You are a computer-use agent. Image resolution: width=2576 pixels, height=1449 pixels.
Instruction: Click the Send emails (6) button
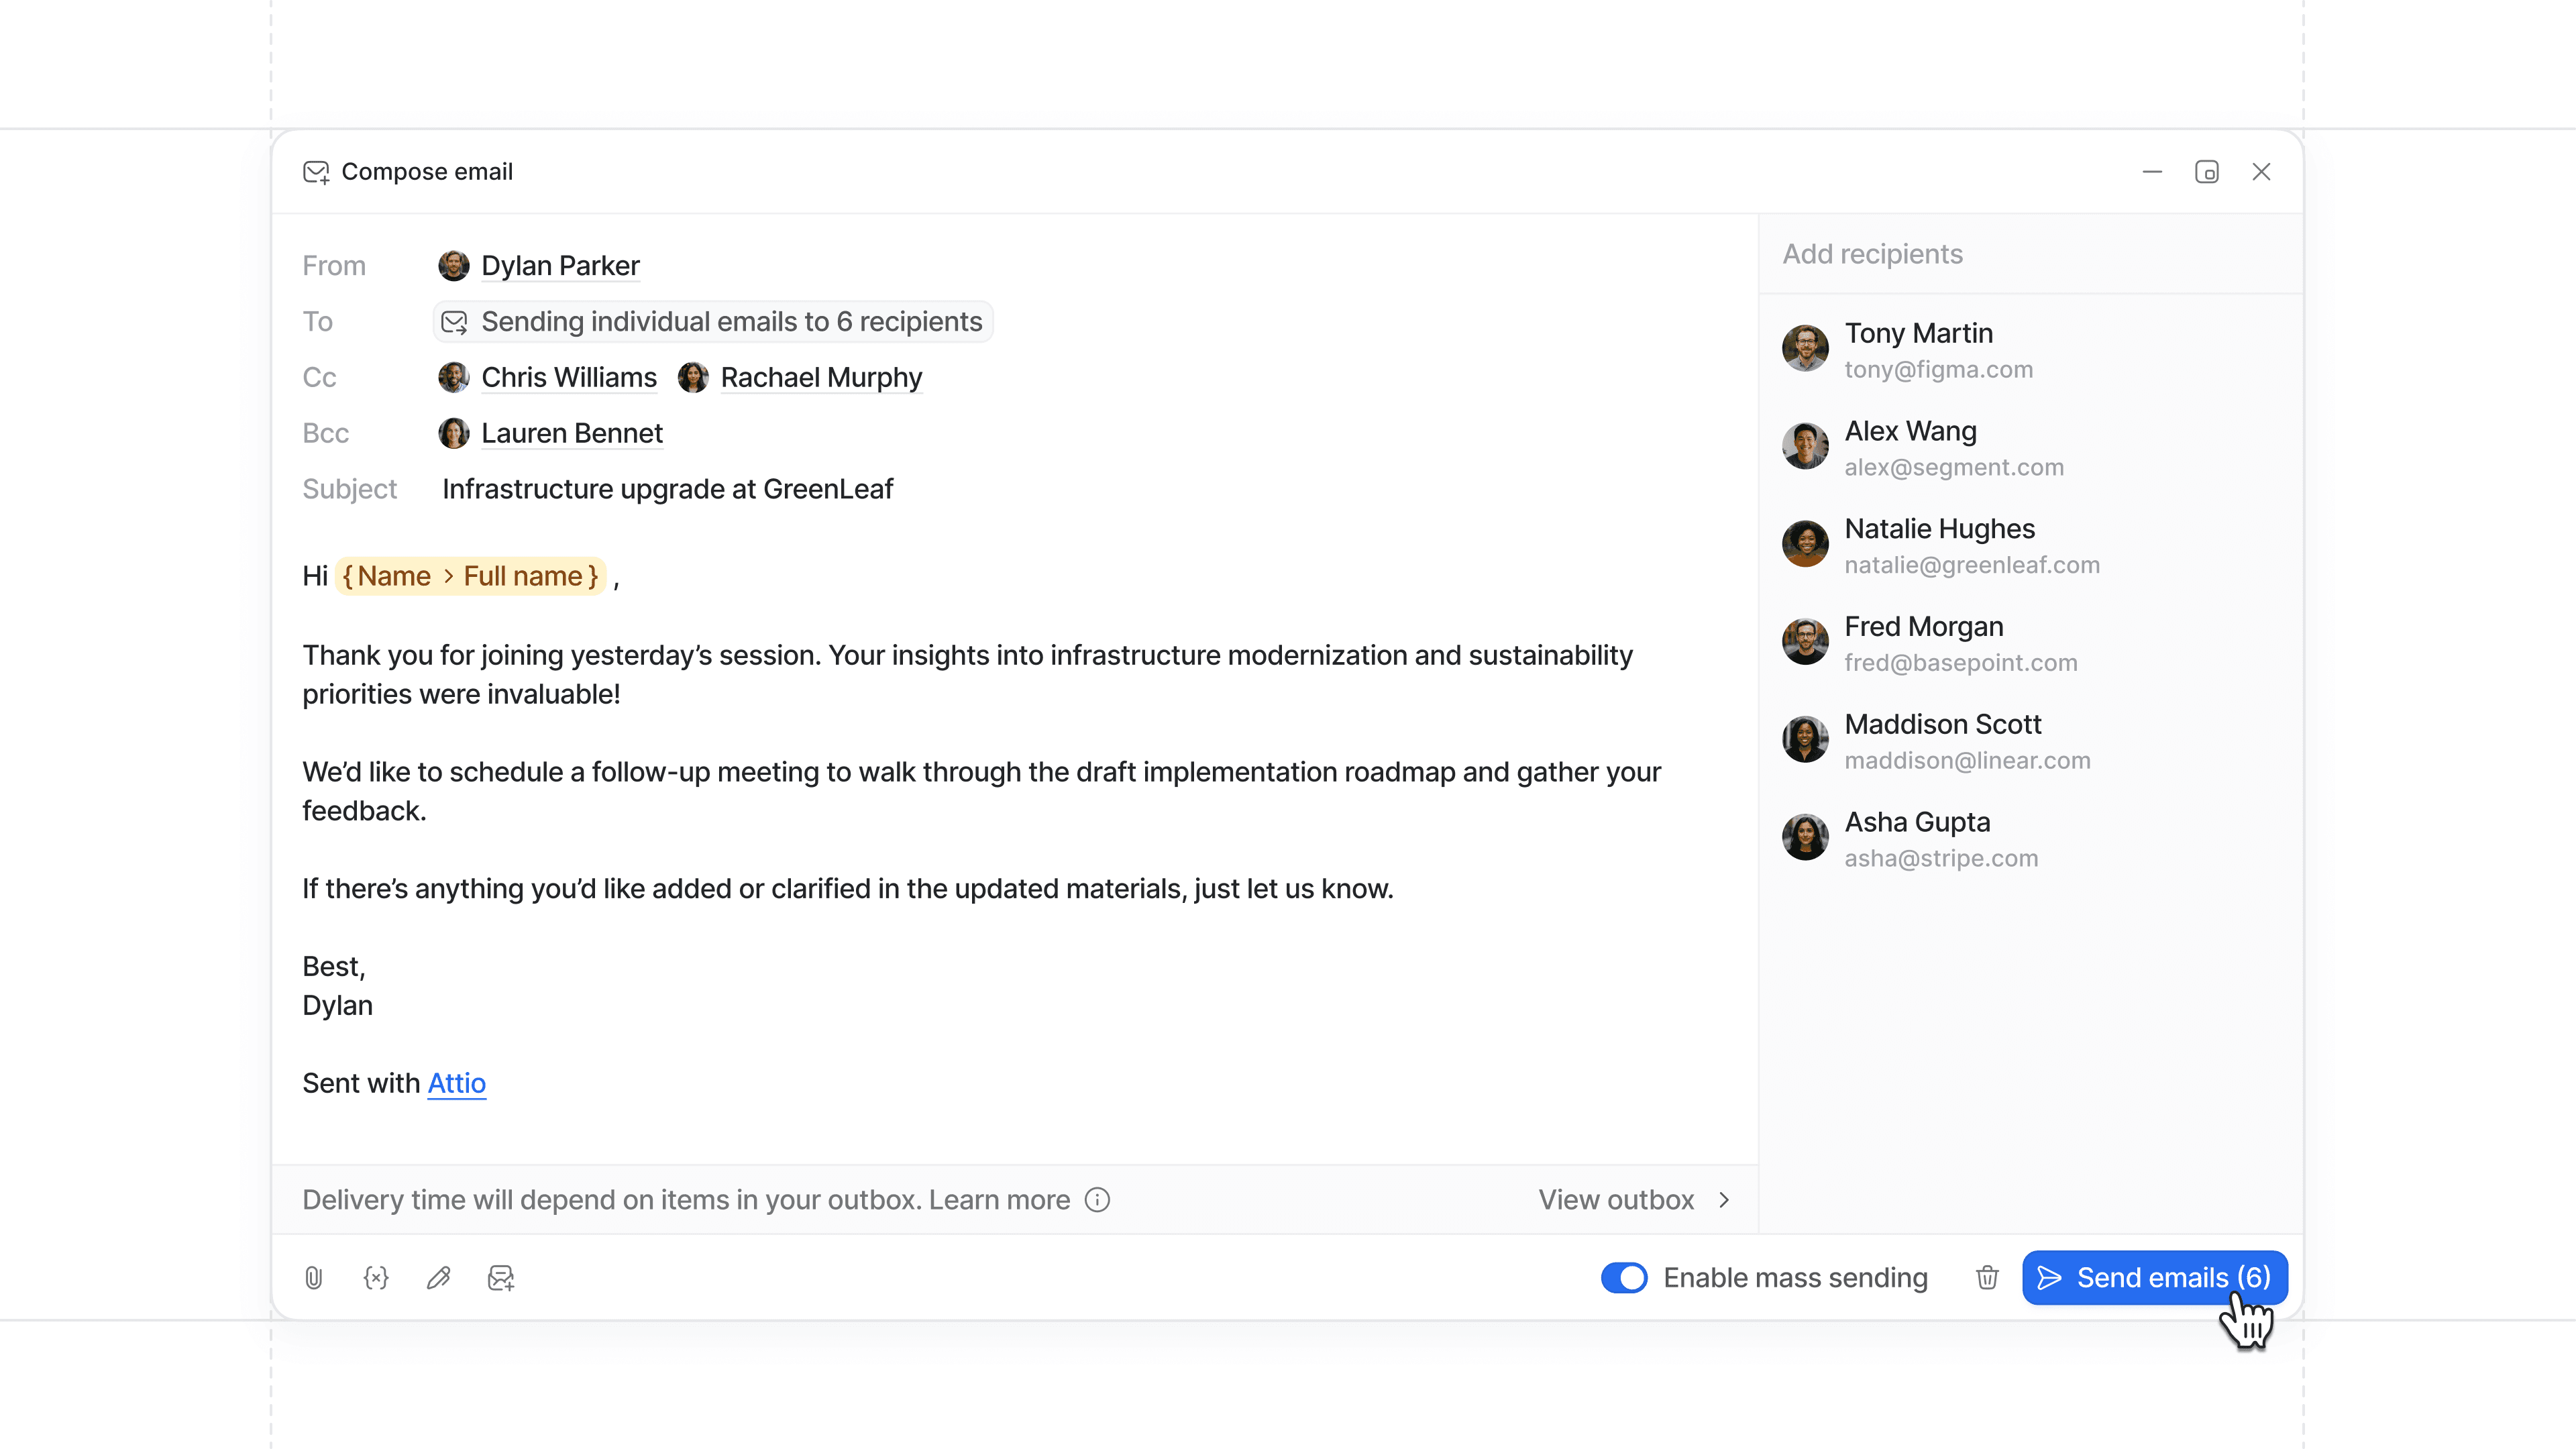tap(2154, 1277)
